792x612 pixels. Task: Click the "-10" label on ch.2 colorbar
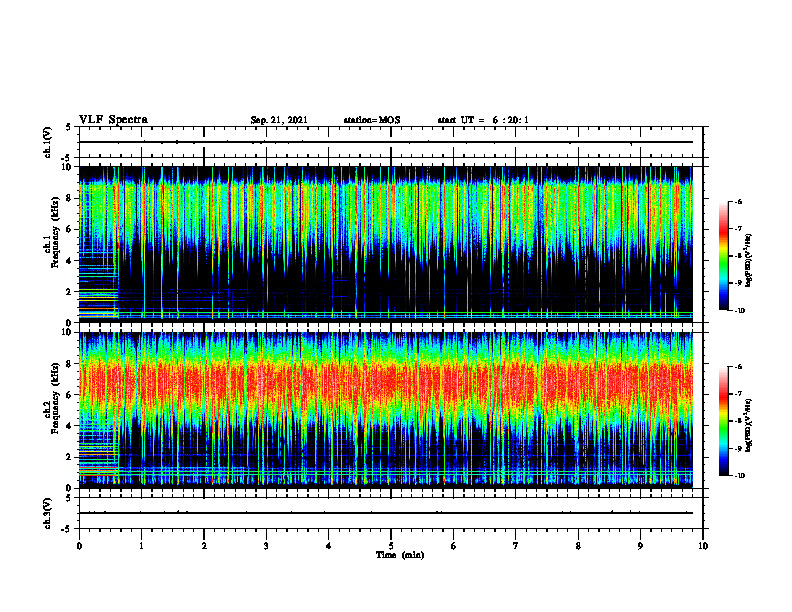(739, 476)
